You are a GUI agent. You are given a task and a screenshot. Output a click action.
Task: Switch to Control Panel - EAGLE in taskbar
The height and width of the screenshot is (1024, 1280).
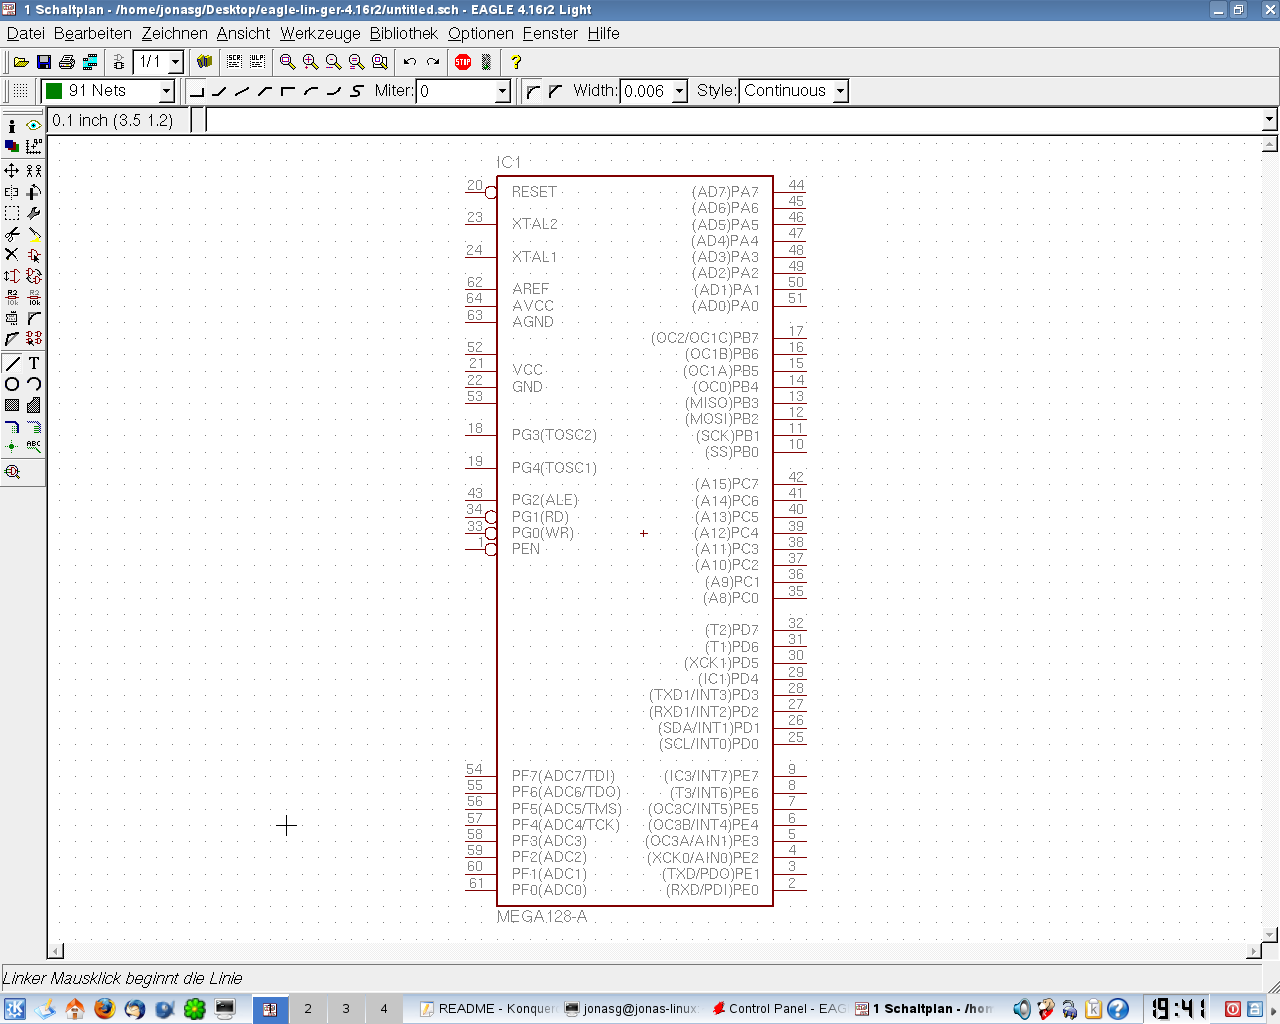click(x=779, y=1008)
